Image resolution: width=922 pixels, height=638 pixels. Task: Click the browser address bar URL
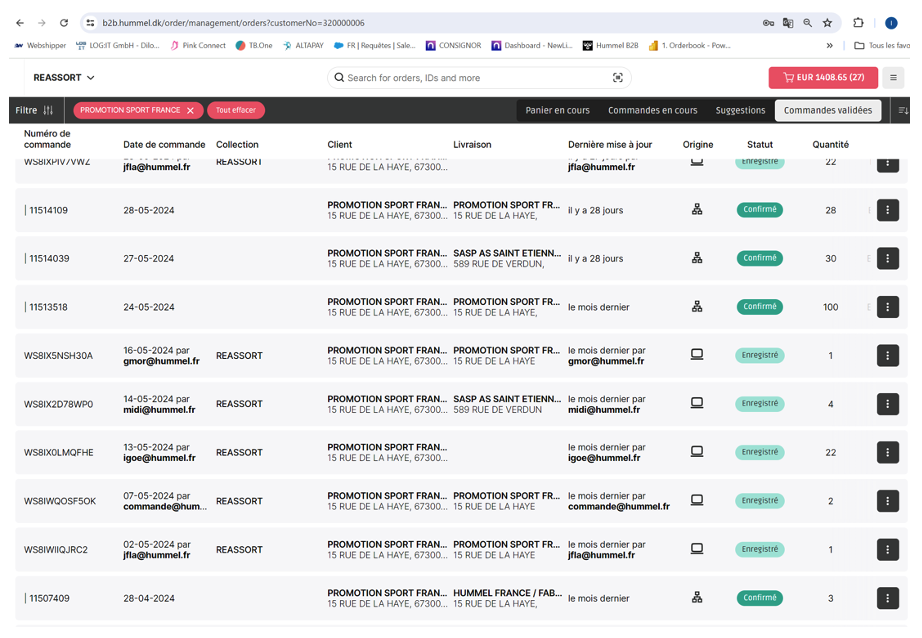(233, 23)
